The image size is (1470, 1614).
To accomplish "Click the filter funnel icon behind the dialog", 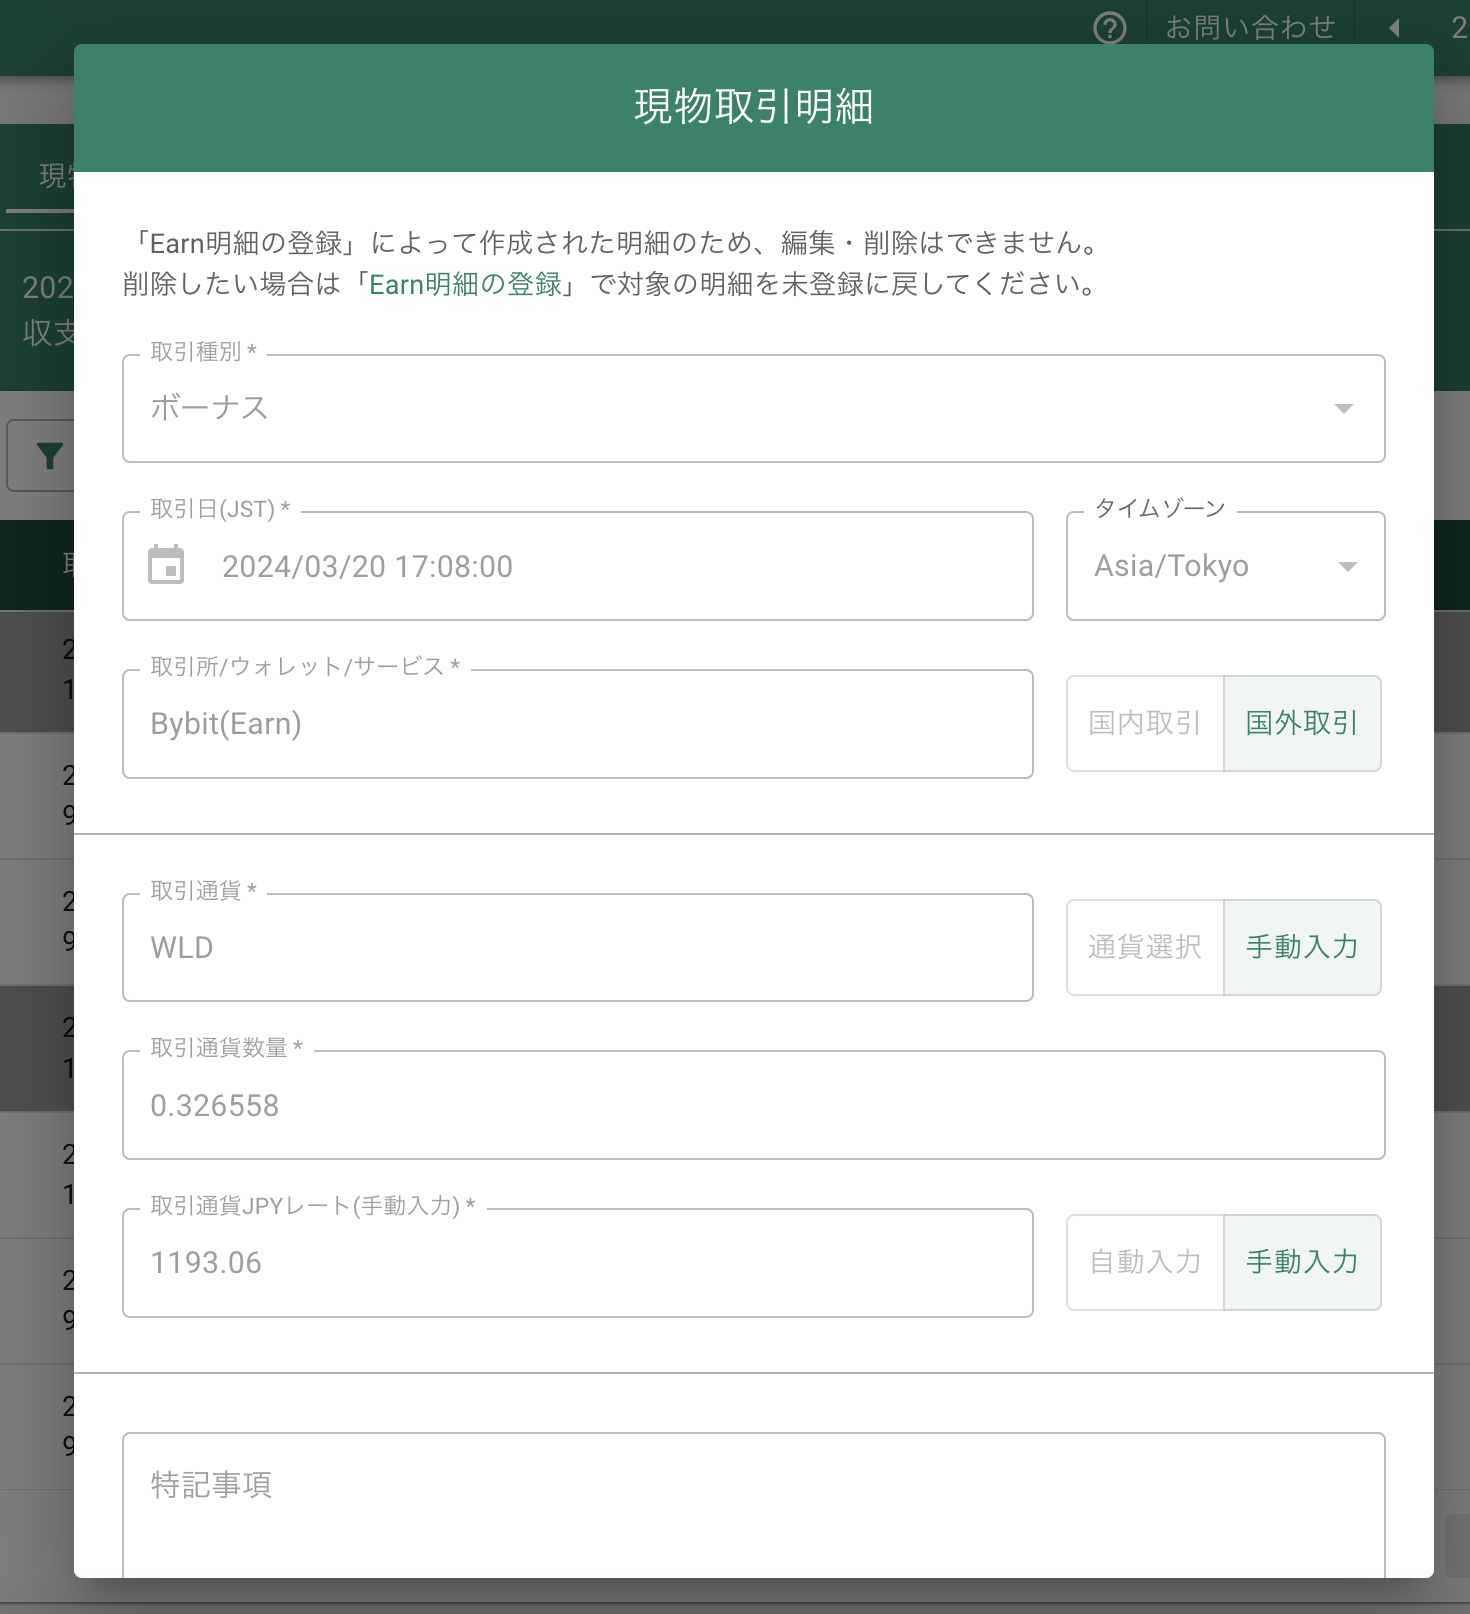I will click(x=49, y=455).
